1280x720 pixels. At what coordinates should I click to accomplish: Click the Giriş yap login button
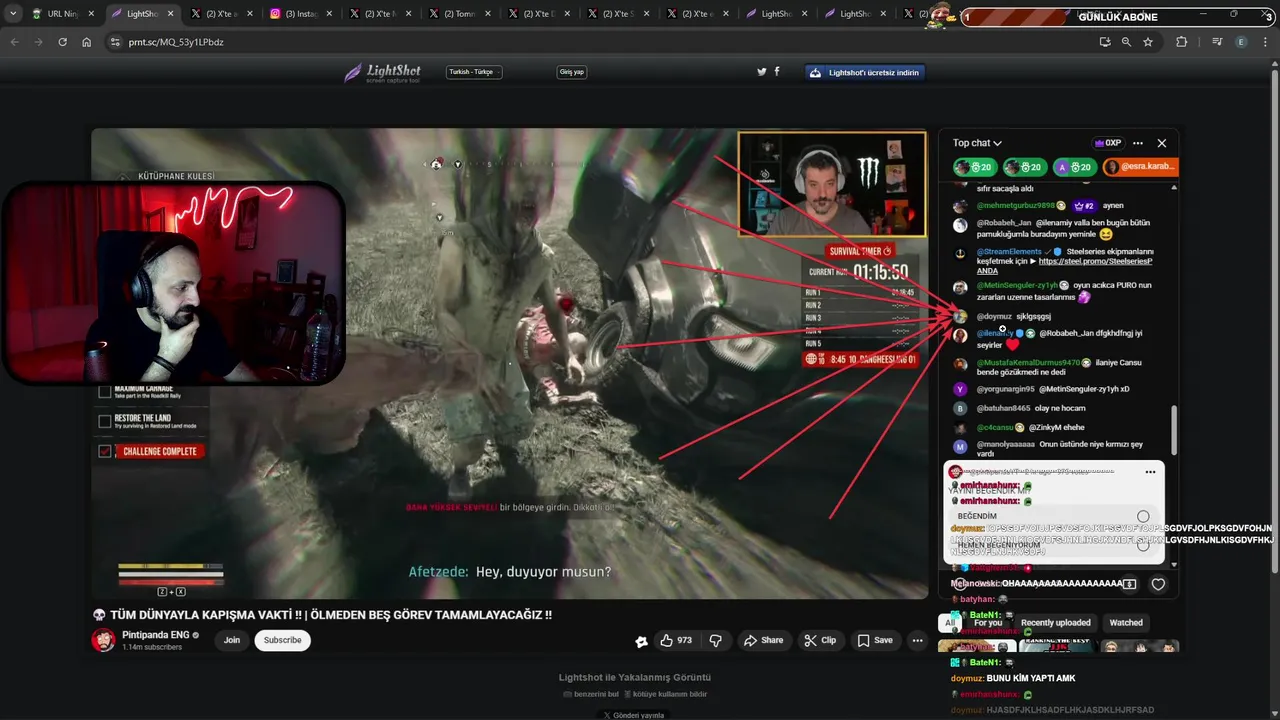coord(572,72)
